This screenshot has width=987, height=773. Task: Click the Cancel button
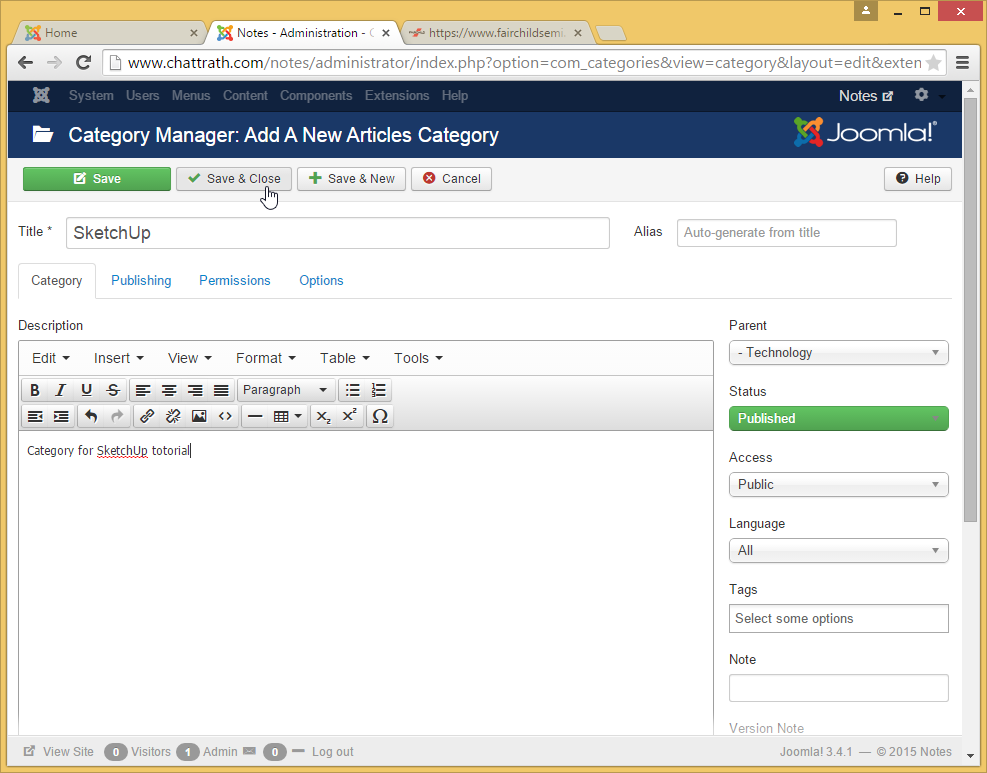click(x=451, y=179)
